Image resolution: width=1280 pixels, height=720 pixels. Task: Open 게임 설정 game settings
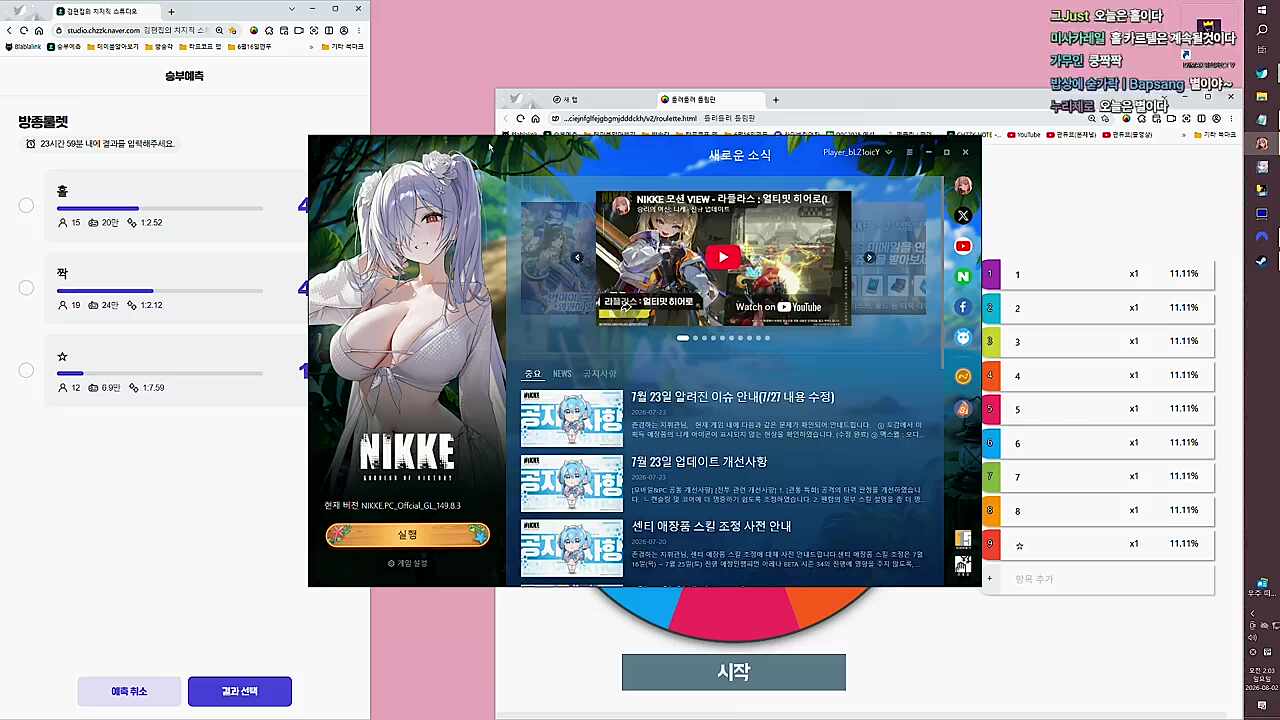click(x=408, y=563)
